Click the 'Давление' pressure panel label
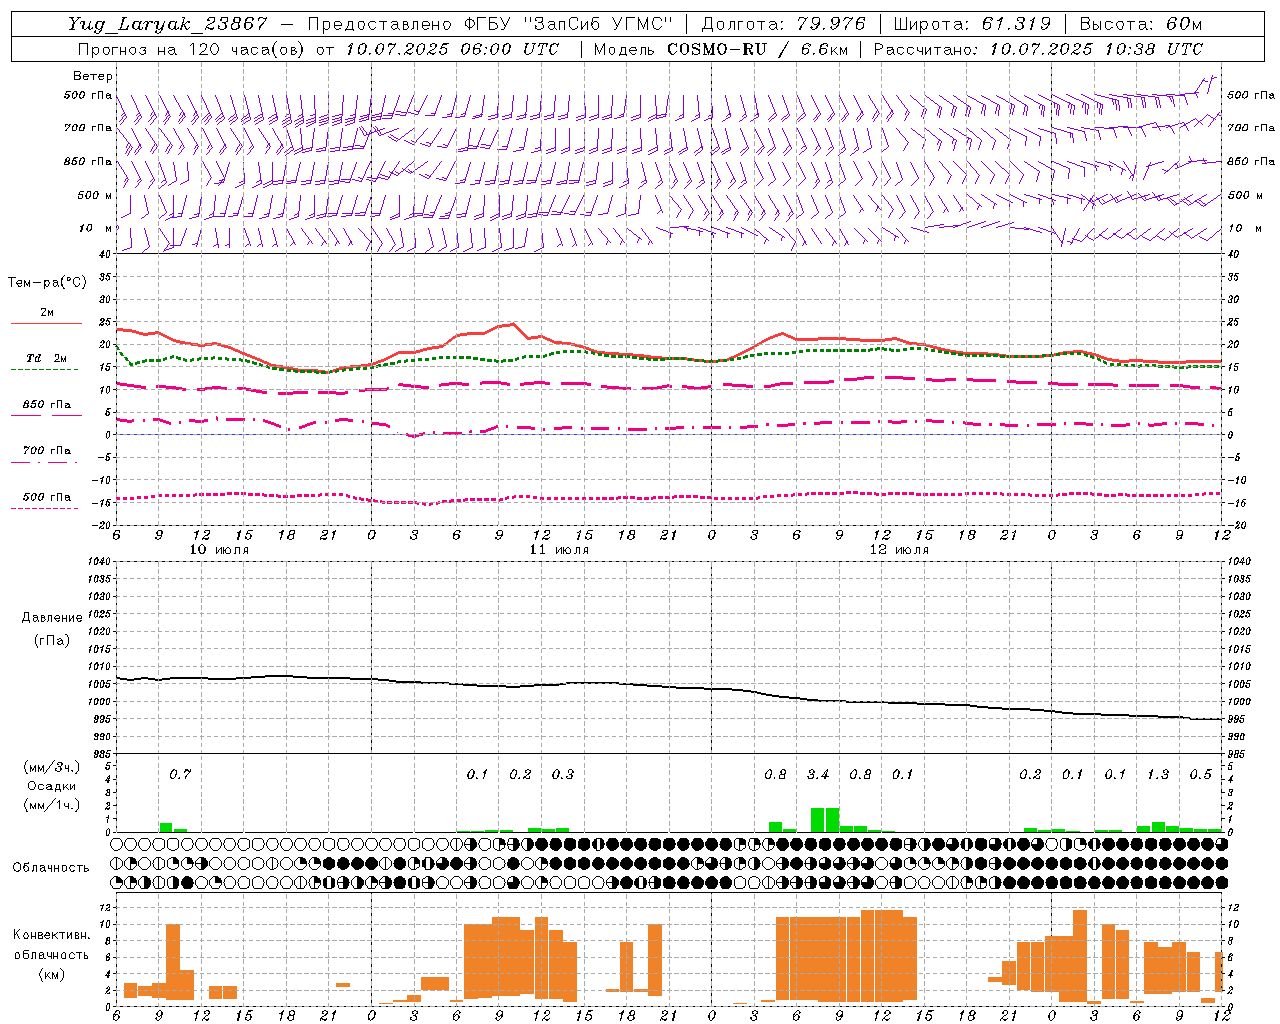The image size is (1280, 1024). click(x=52, y=618)
